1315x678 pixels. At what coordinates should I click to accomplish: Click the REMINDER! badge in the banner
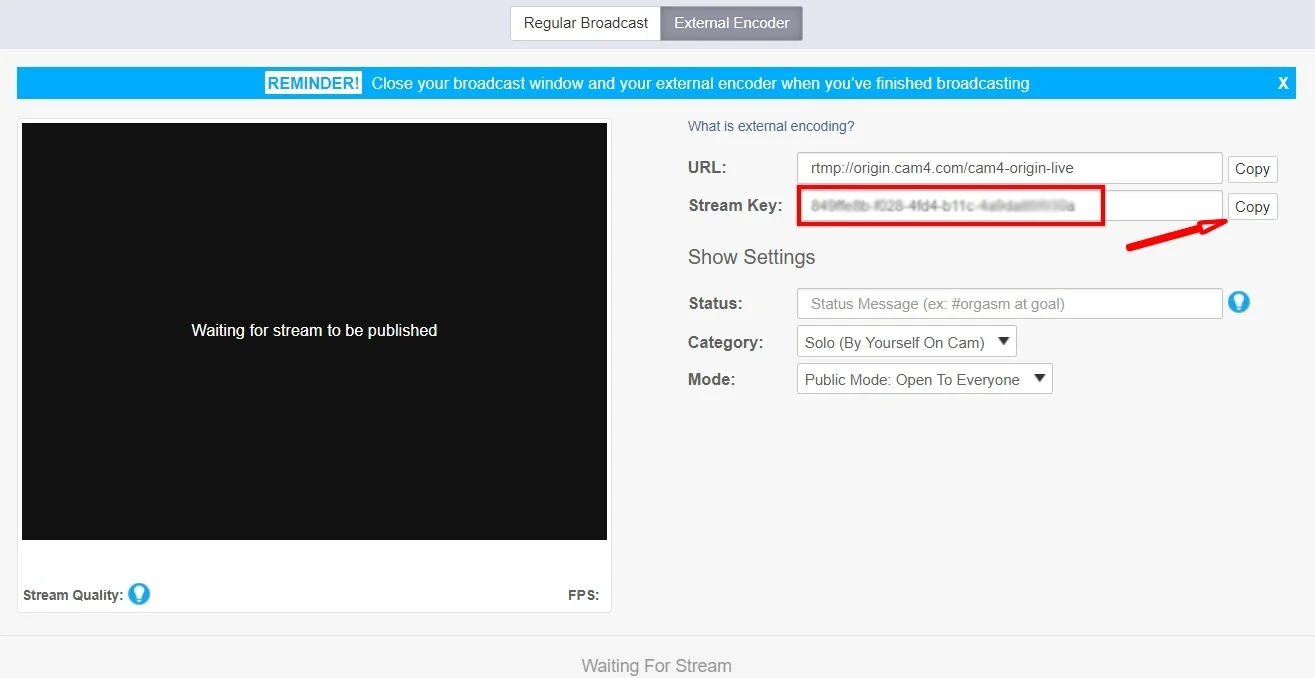click(313, 83)
